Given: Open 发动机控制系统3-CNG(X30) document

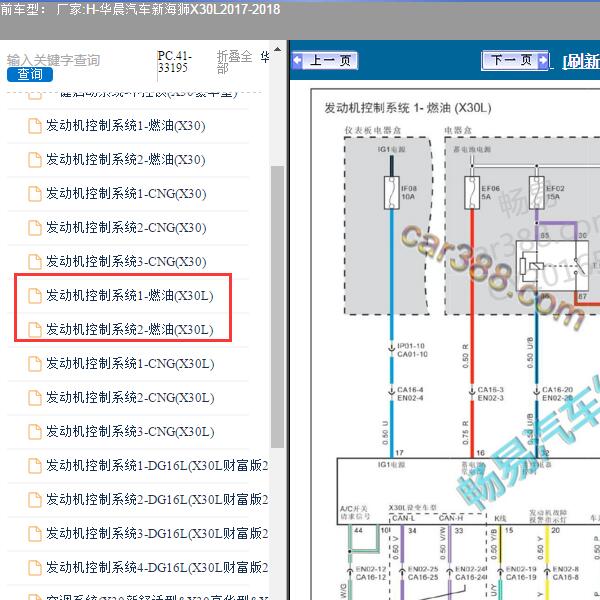Looking at the screenshot, I should [126, 262].
